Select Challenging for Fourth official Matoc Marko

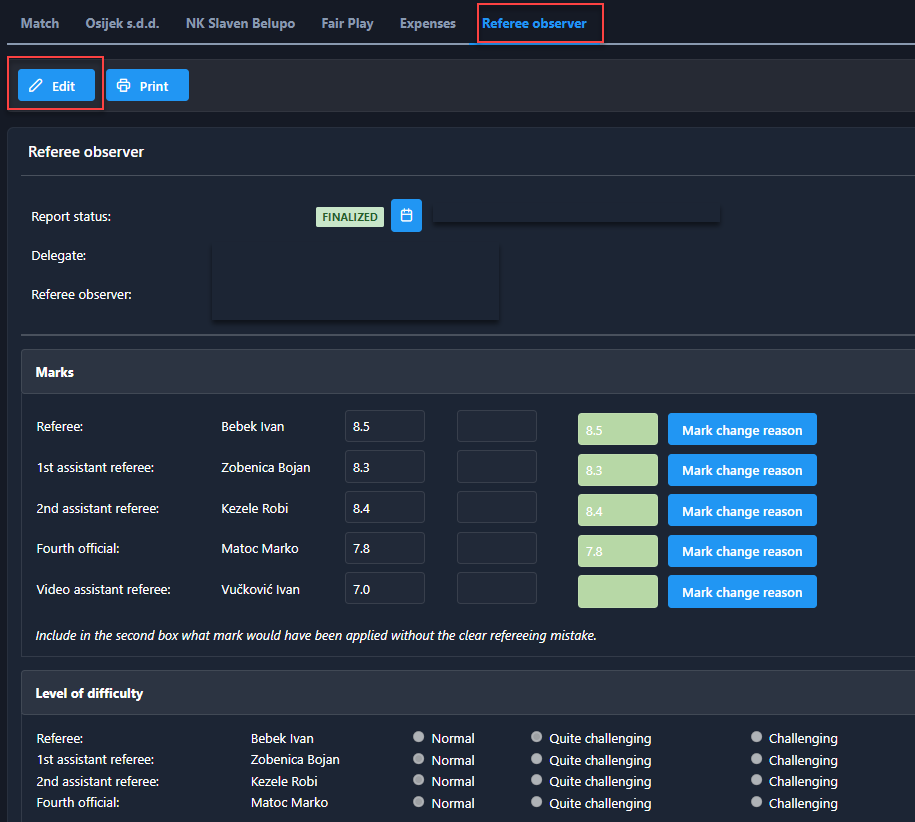757,802
